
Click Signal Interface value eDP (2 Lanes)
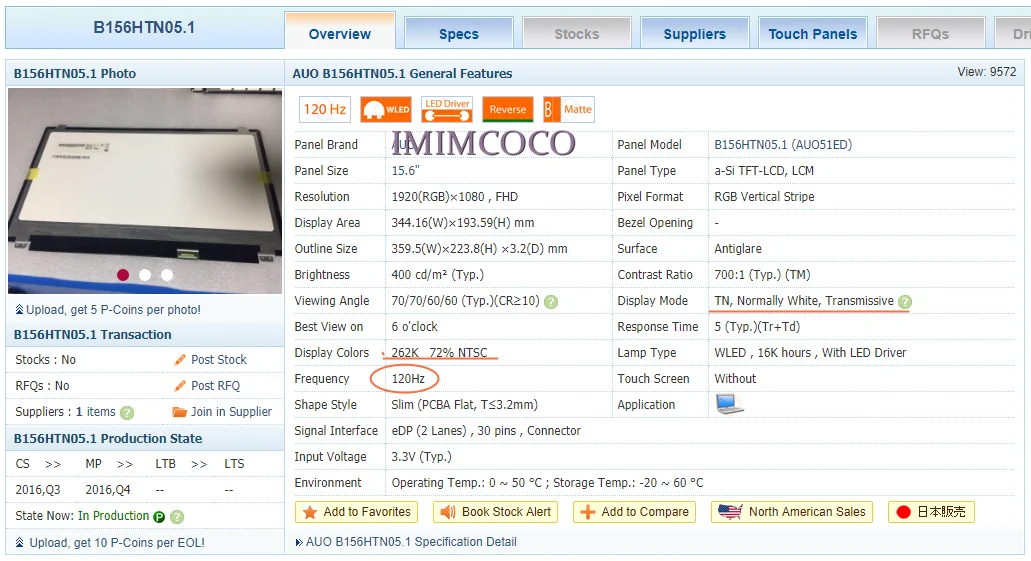[x=486, y=431]
